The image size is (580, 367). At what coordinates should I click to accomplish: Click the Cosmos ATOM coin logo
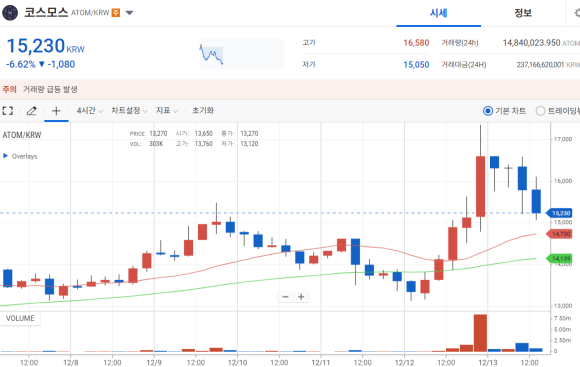coord(10,13)
